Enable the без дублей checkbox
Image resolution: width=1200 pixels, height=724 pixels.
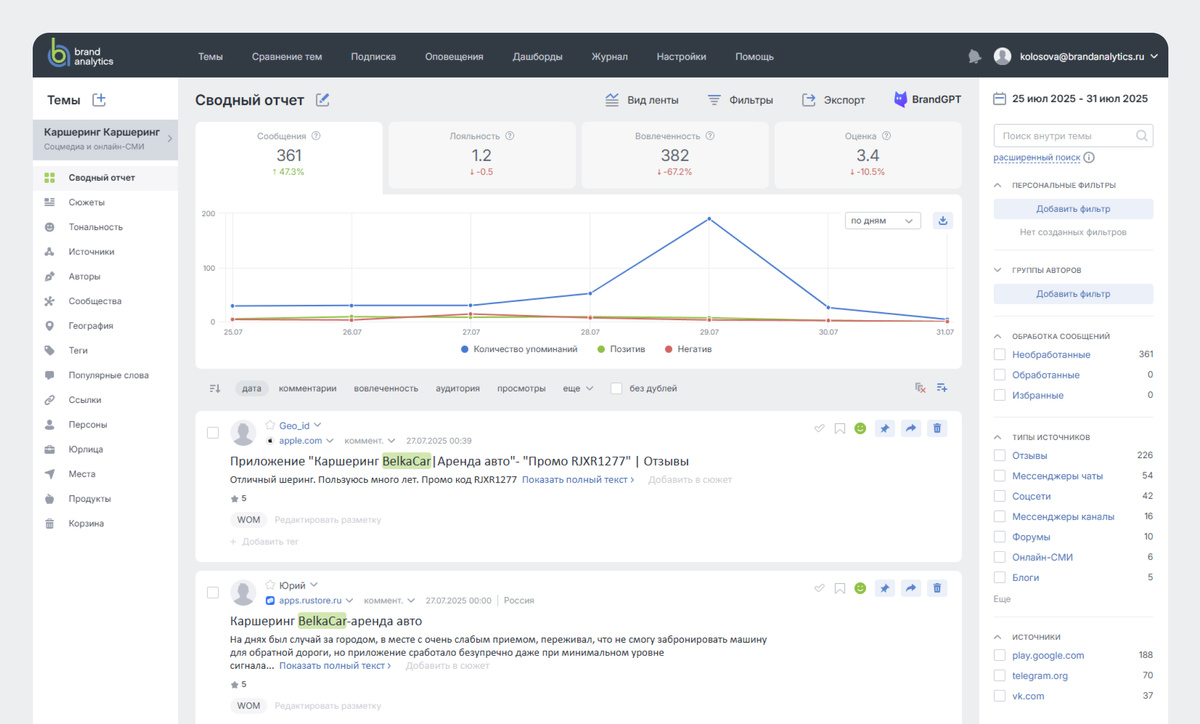[x=616, y=388]
